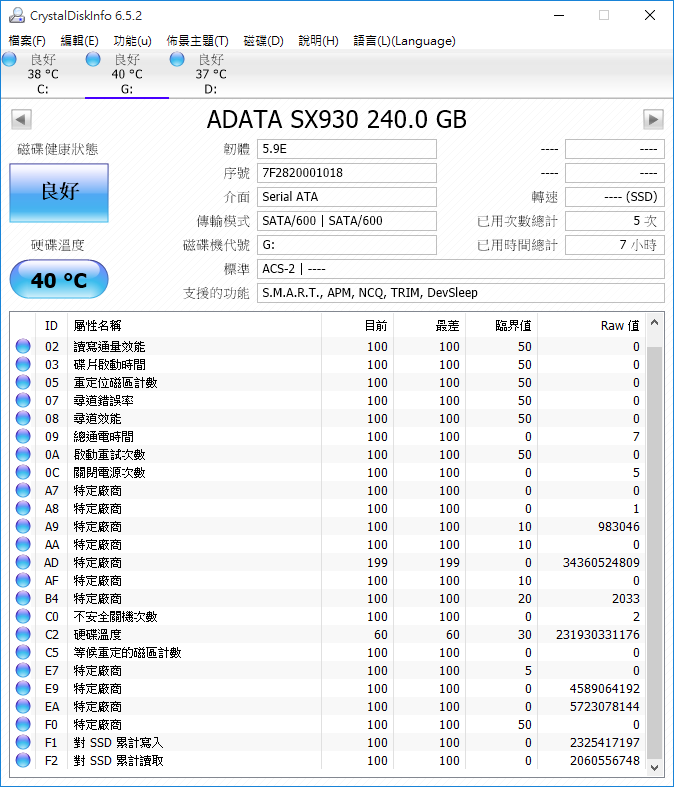Click status icon for attribute 0C
The width and height of the screenshot is (674, 787).
click(23, 472)
